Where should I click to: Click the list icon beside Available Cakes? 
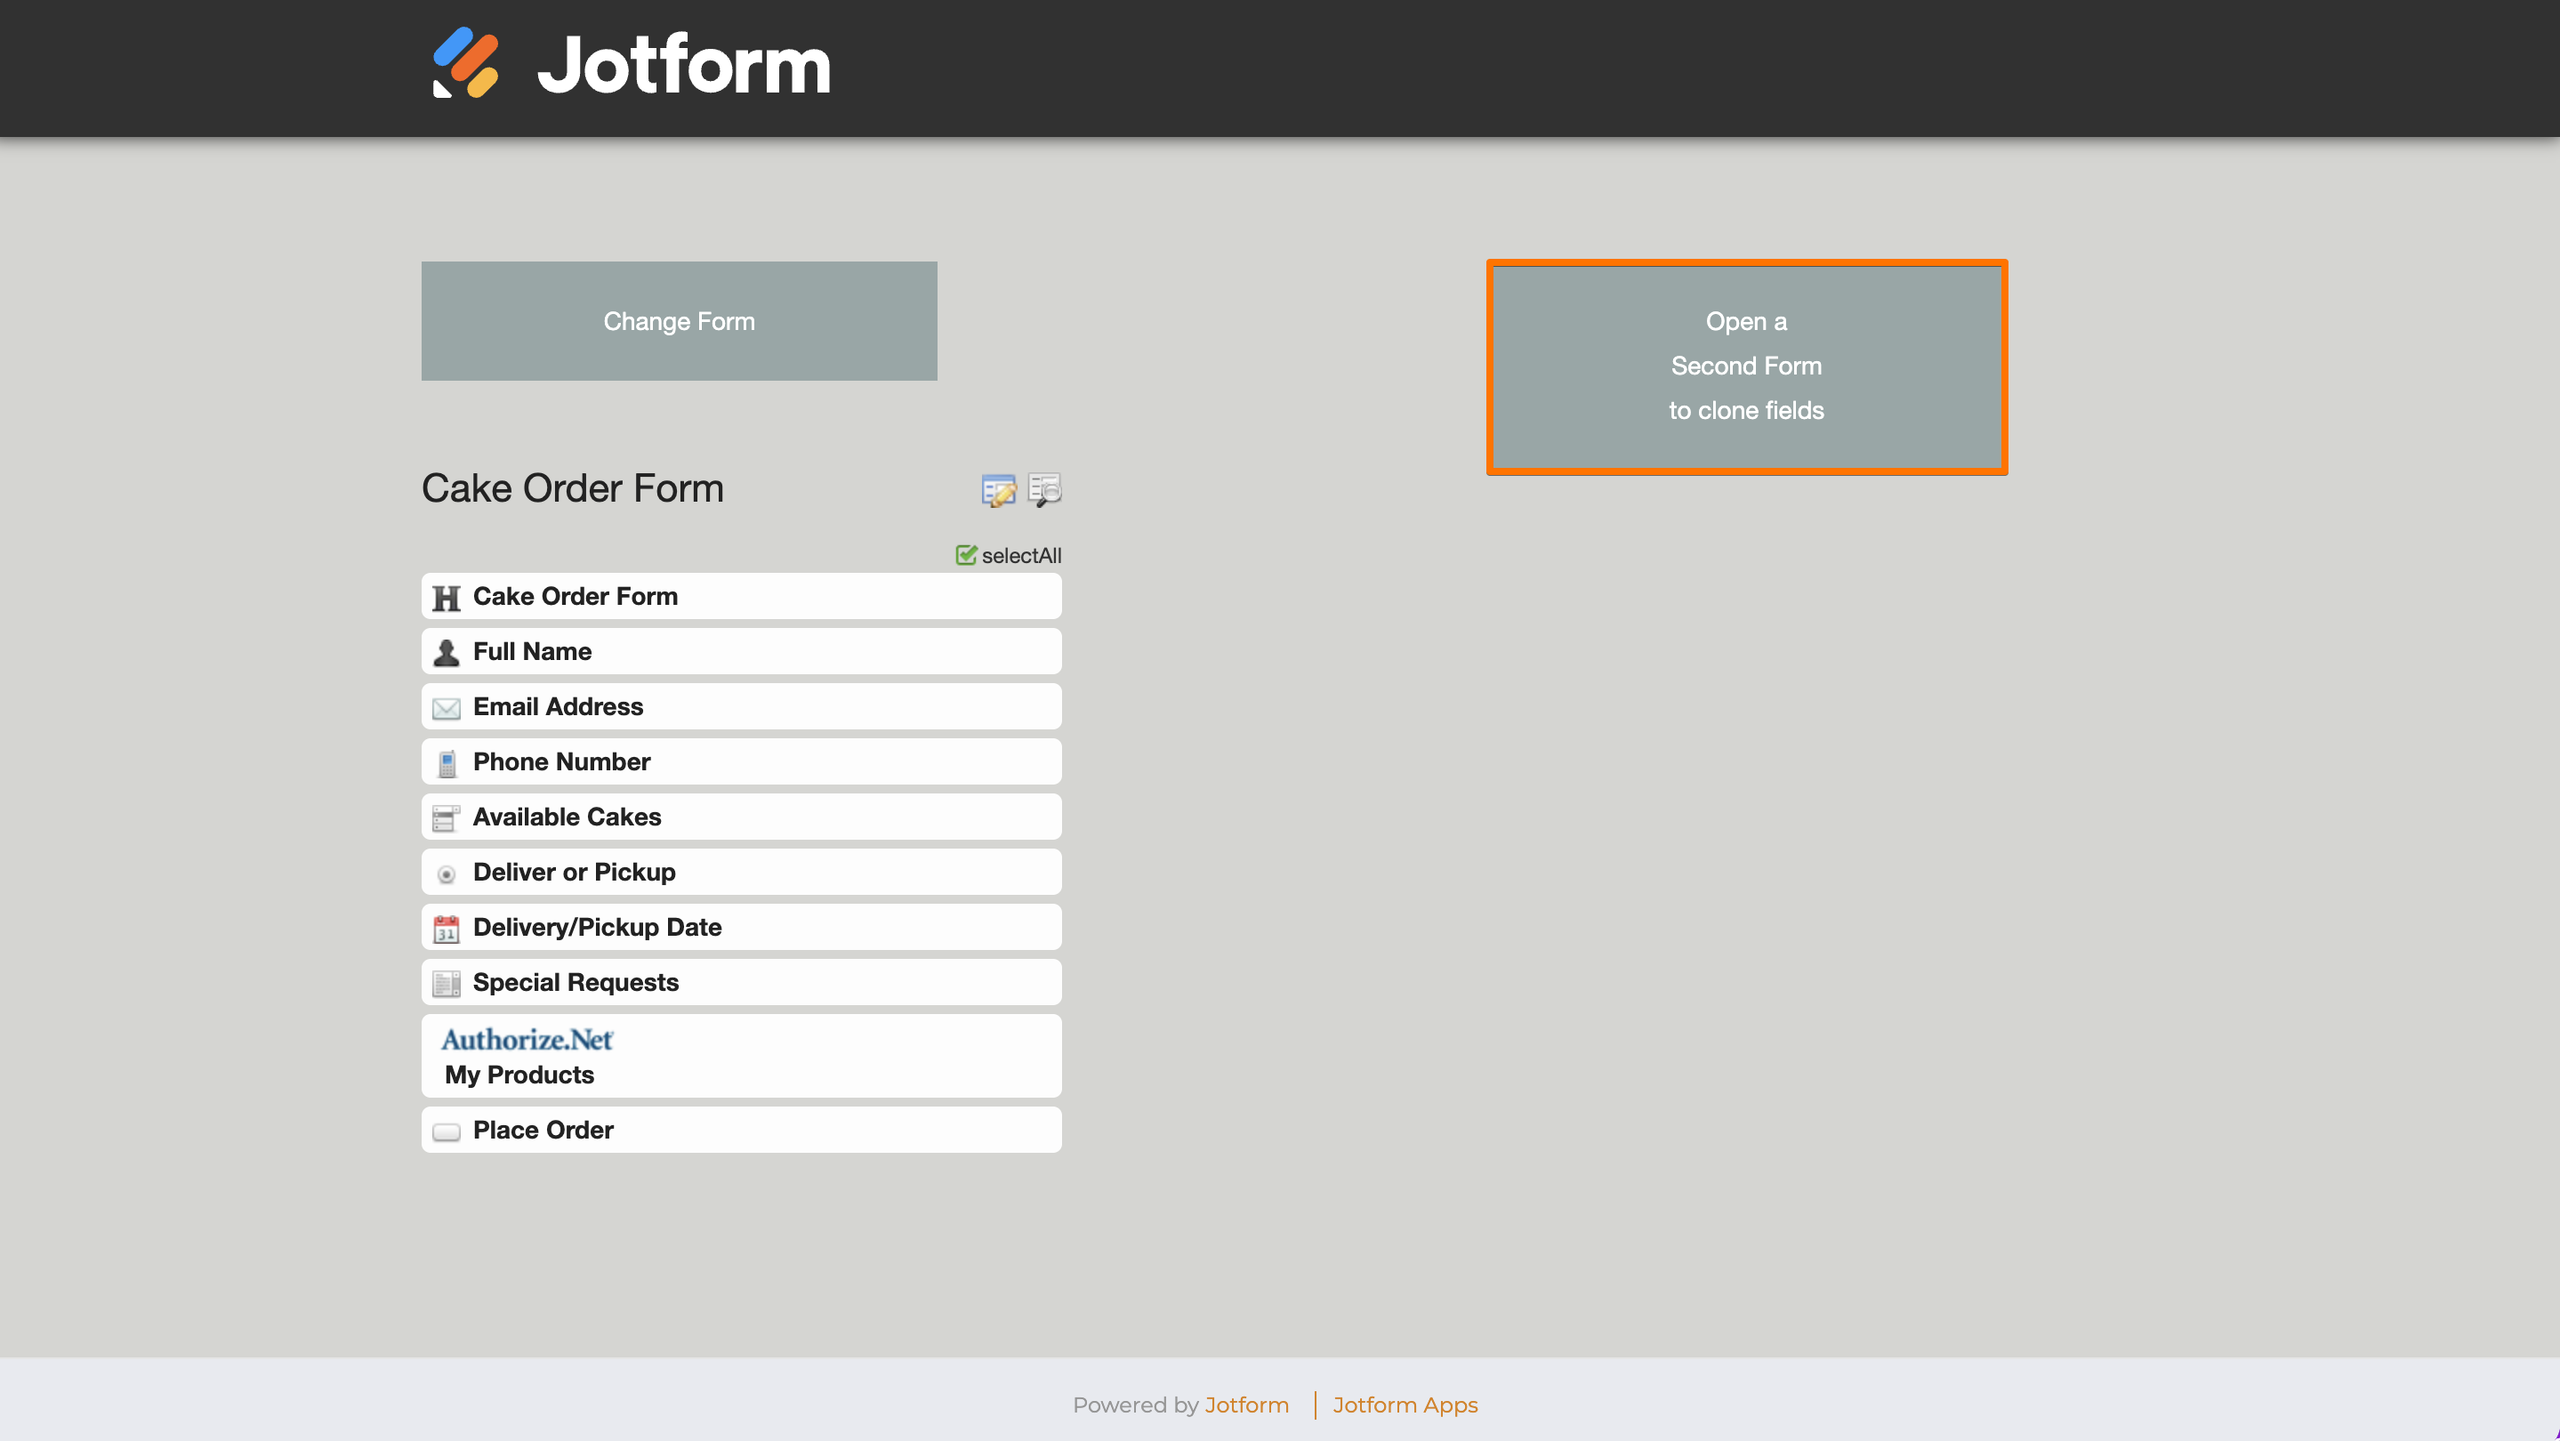(x=446, y=818)
